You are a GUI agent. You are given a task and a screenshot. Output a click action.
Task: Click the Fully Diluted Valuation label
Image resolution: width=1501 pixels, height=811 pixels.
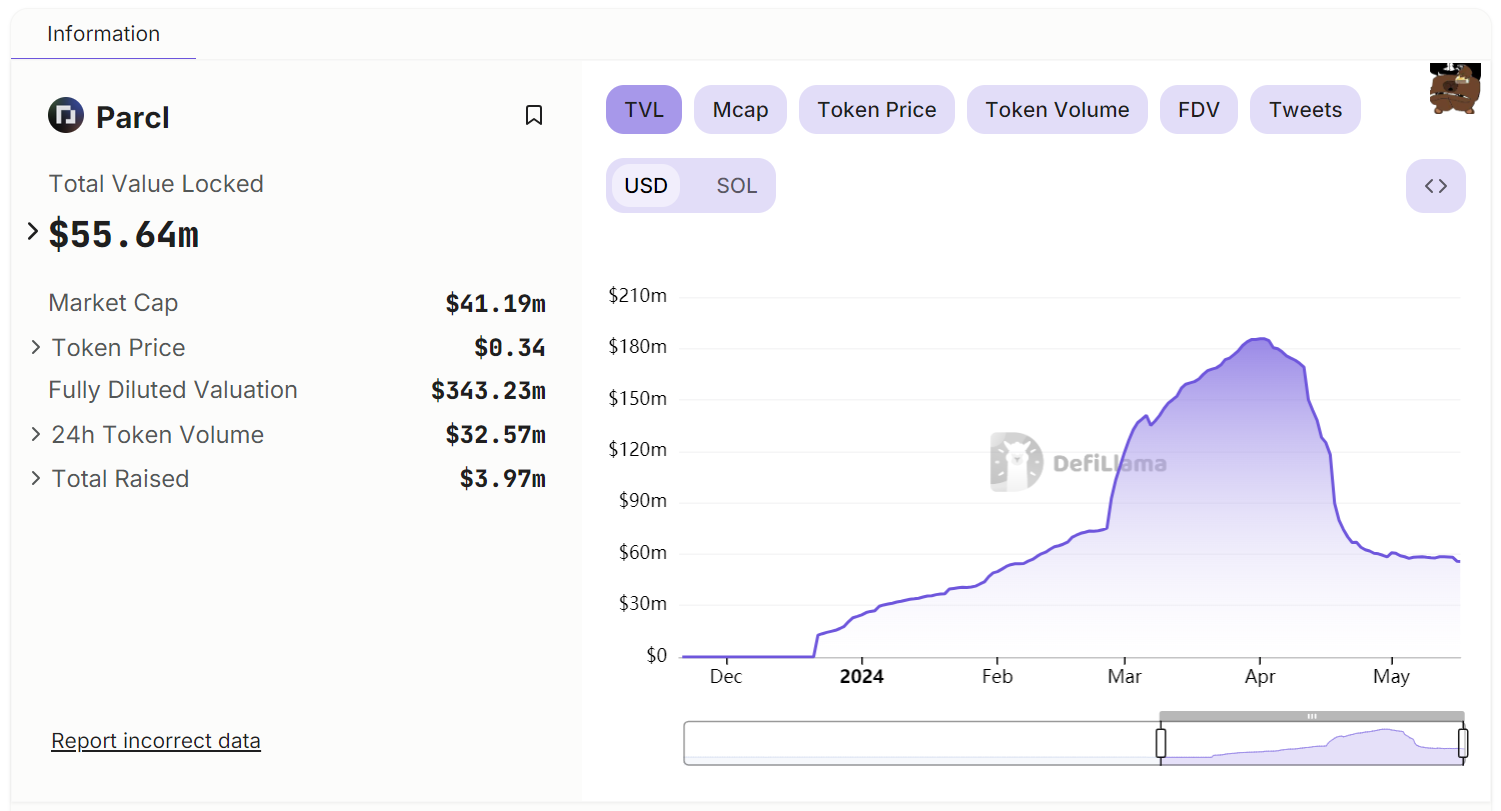tap(173, 390)
